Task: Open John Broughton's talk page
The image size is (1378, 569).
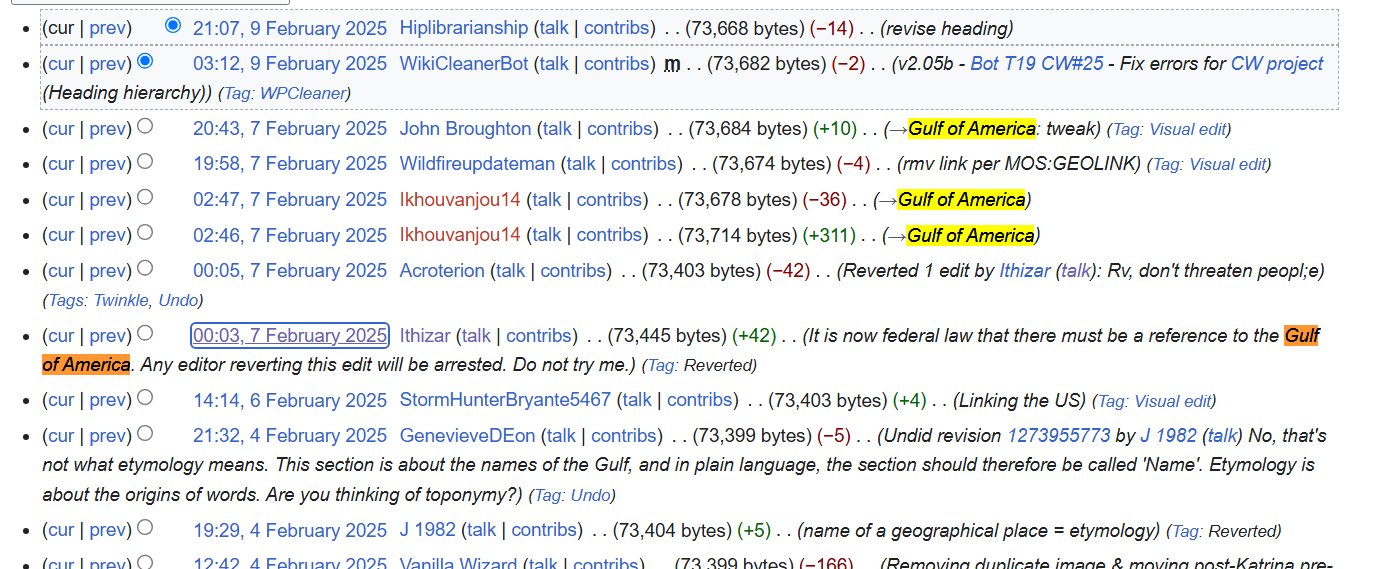Action: pos(557,128)
